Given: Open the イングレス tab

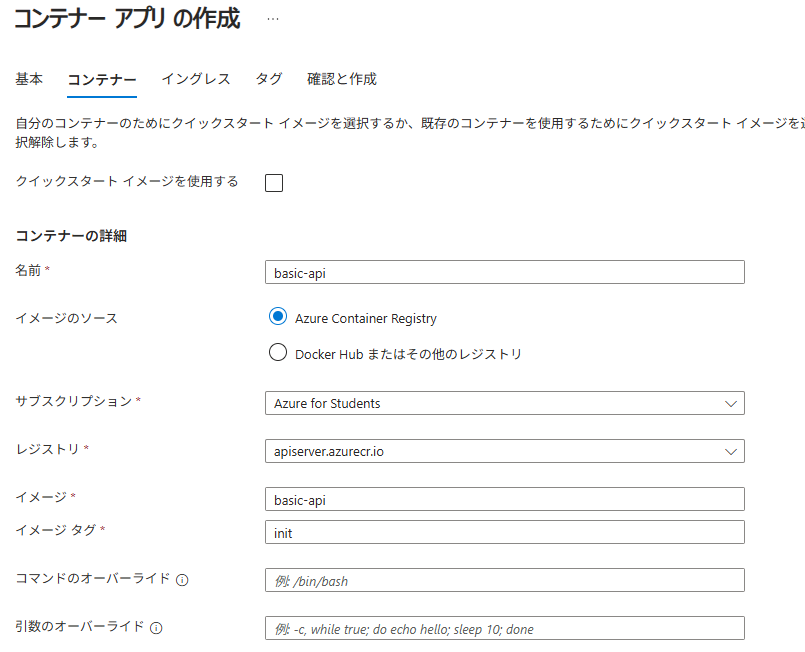Looking at the screenshot, I should 196,79.
